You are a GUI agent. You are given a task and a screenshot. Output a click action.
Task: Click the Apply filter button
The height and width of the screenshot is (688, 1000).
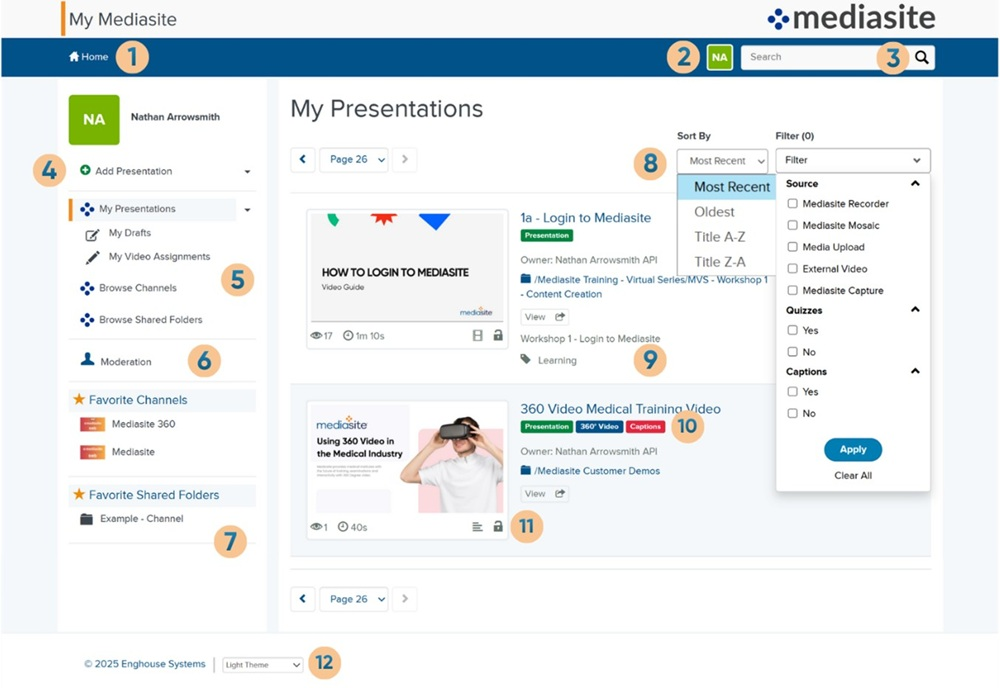(x=852, y=450)
